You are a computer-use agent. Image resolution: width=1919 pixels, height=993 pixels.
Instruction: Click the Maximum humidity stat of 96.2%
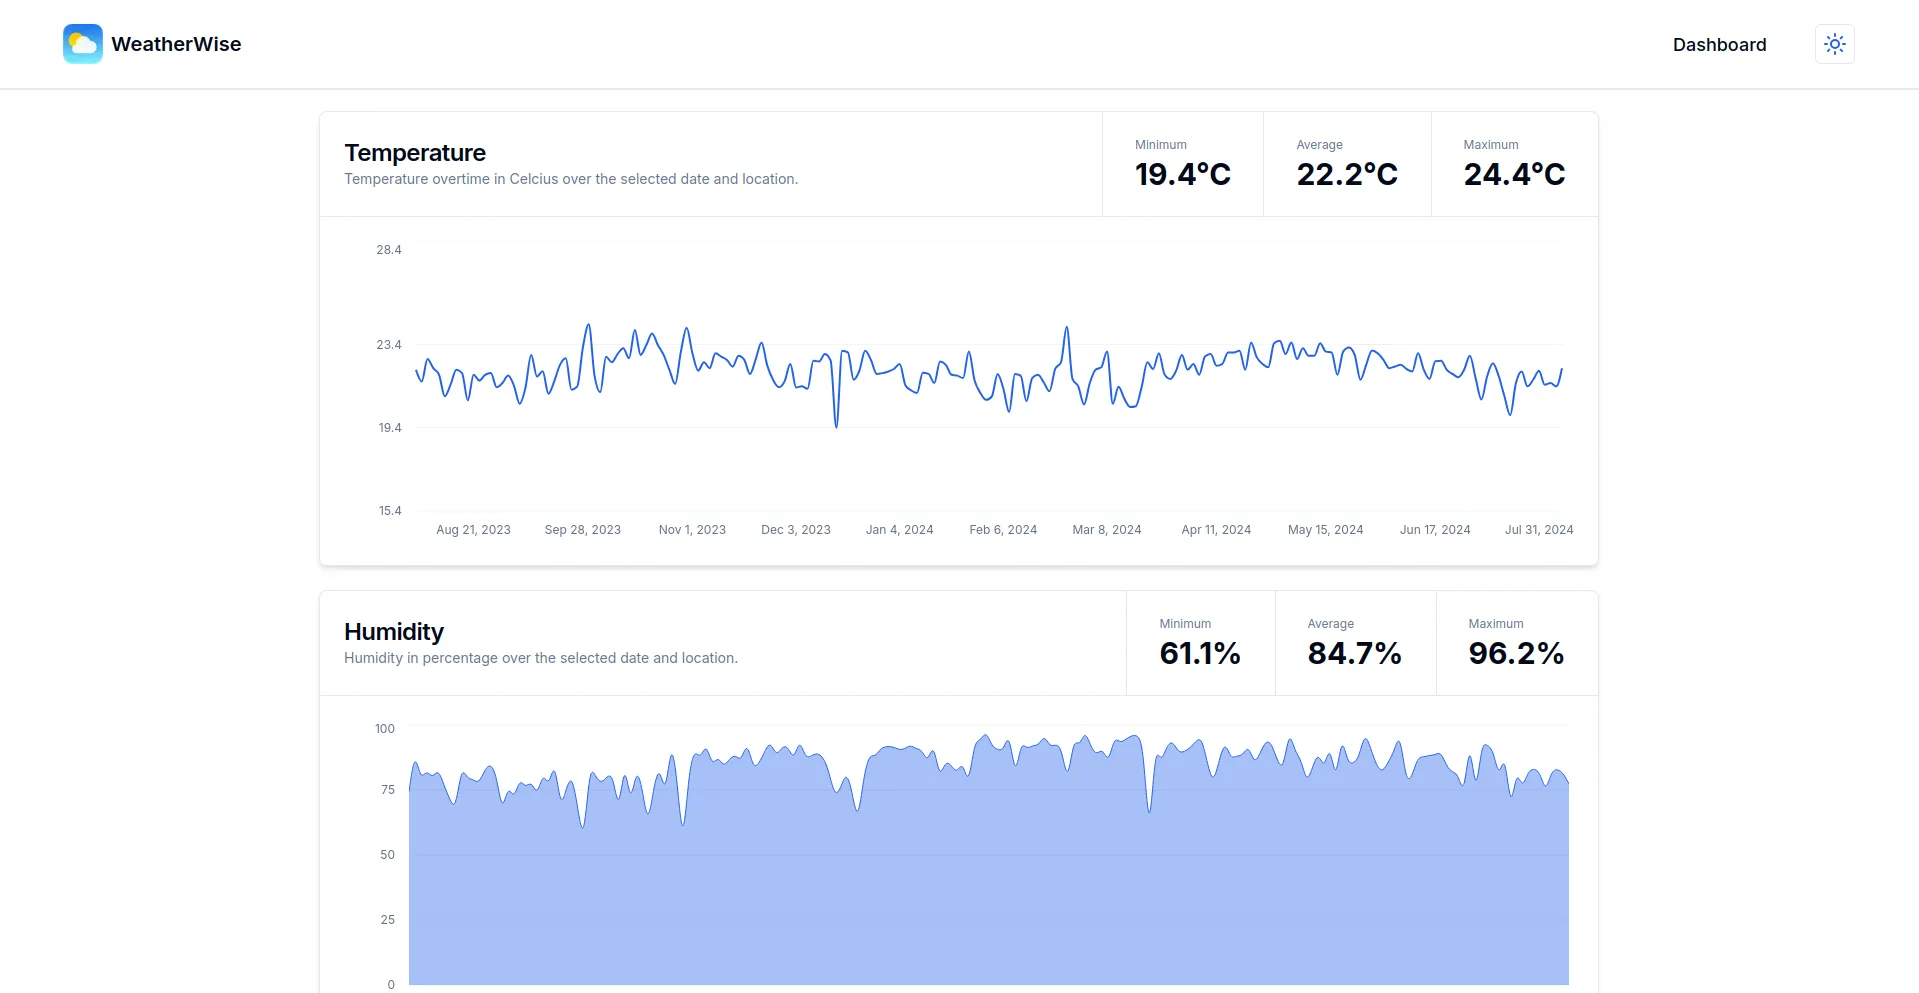pos(1515,653)
